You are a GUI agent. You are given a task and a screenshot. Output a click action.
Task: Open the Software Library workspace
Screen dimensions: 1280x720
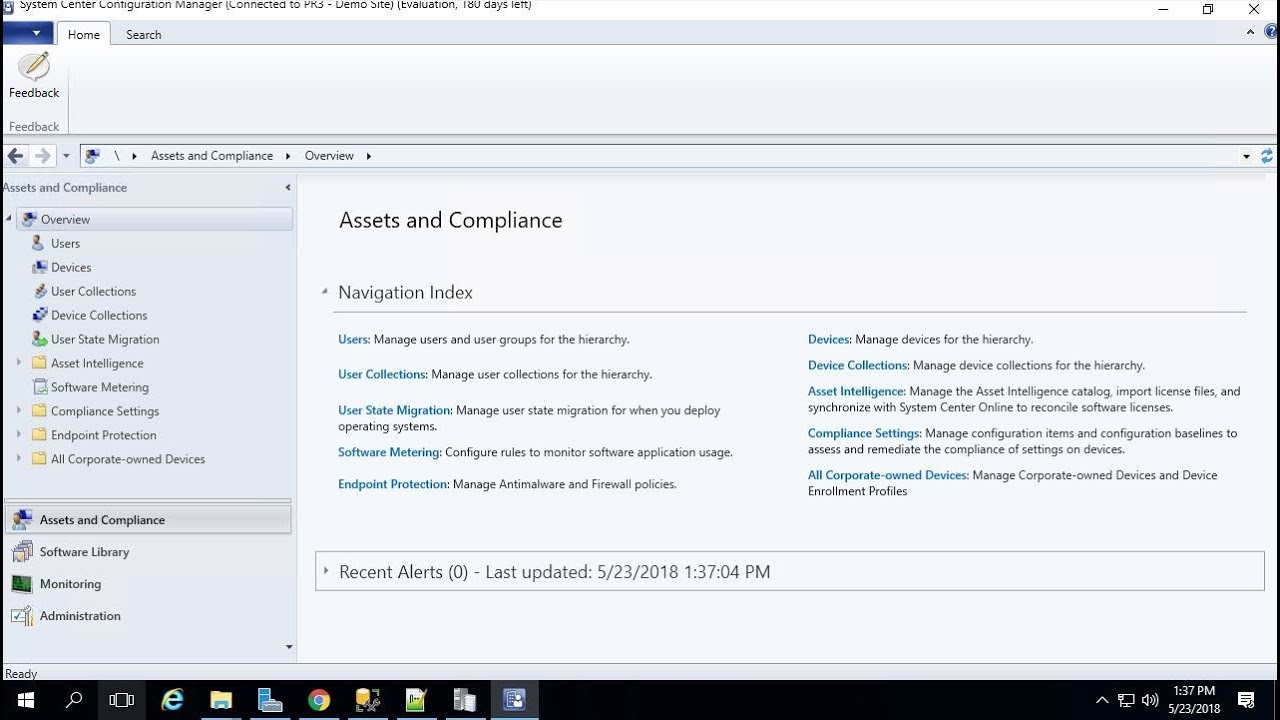click(148, 552)
